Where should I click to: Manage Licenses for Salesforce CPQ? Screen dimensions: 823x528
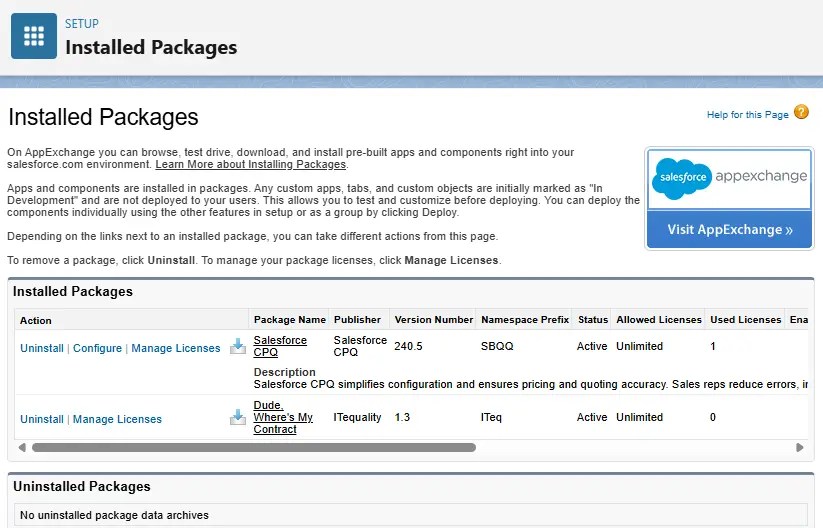pyautogui.click(x=176, y=348)
